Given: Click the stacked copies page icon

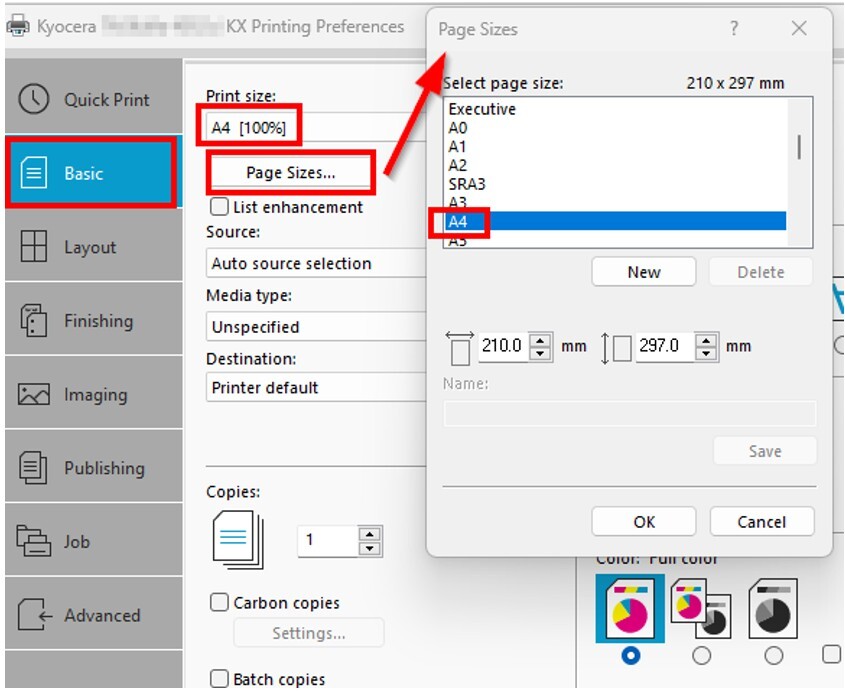Looking at the screenshot, I should click(x=238, y=539).
